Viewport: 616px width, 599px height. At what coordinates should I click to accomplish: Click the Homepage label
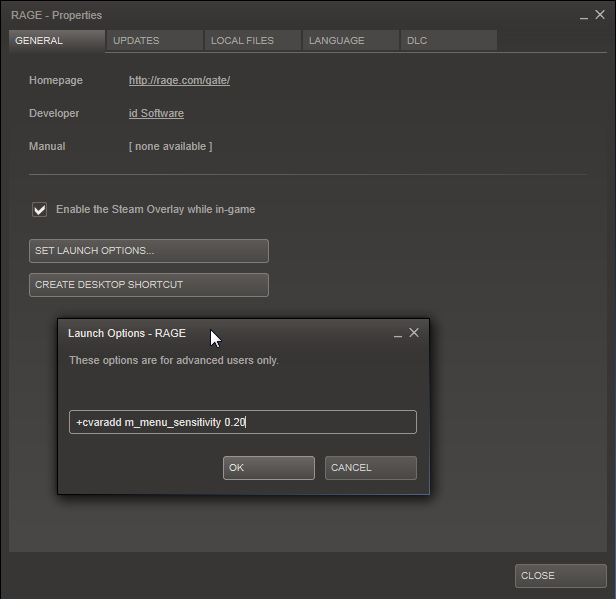coord(56,81)
